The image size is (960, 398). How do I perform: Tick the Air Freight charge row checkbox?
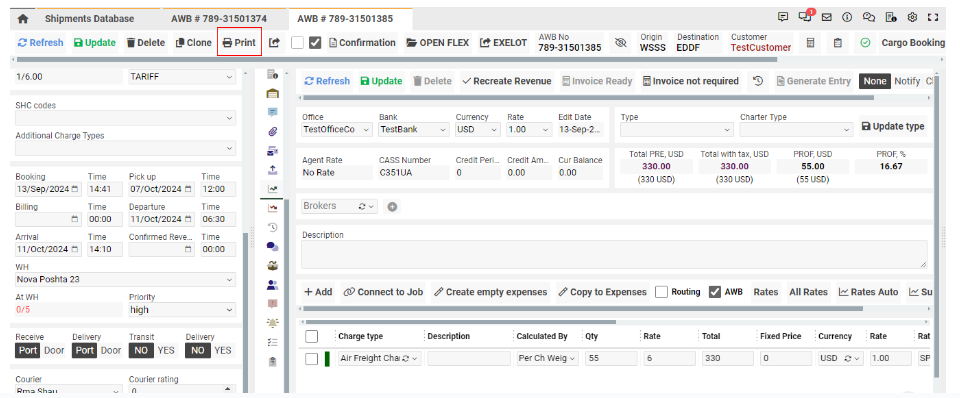312,359
